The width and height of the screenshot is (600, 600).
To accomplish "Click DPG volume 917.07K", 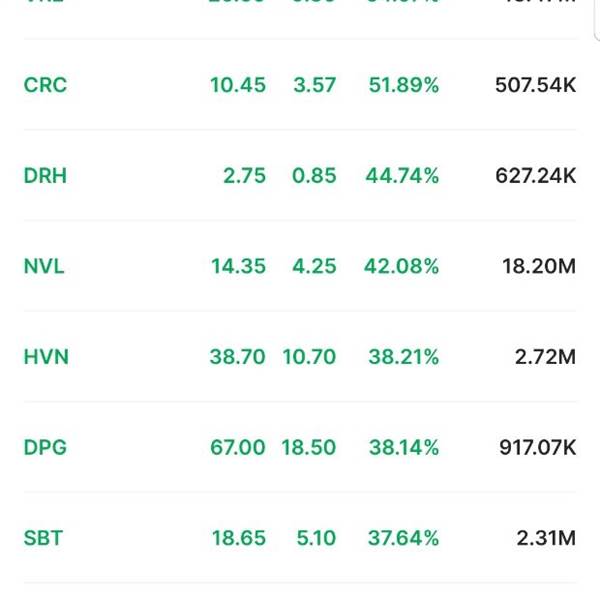I will [538, 447].
